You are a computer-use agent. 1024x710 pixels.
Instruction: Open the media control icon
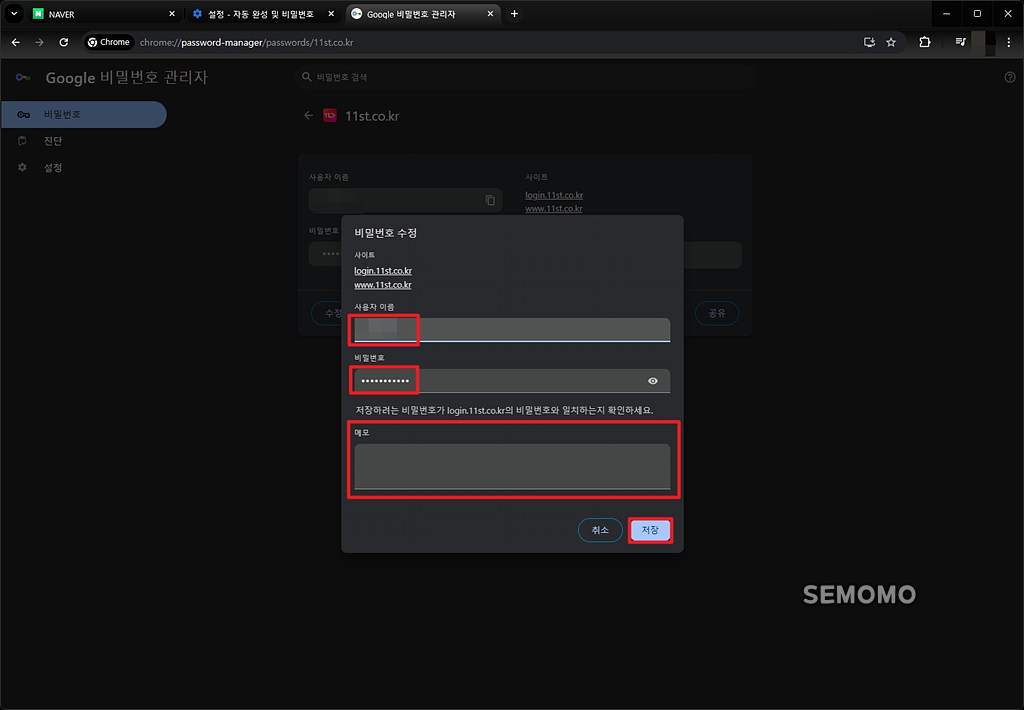[x=961, y=42]
